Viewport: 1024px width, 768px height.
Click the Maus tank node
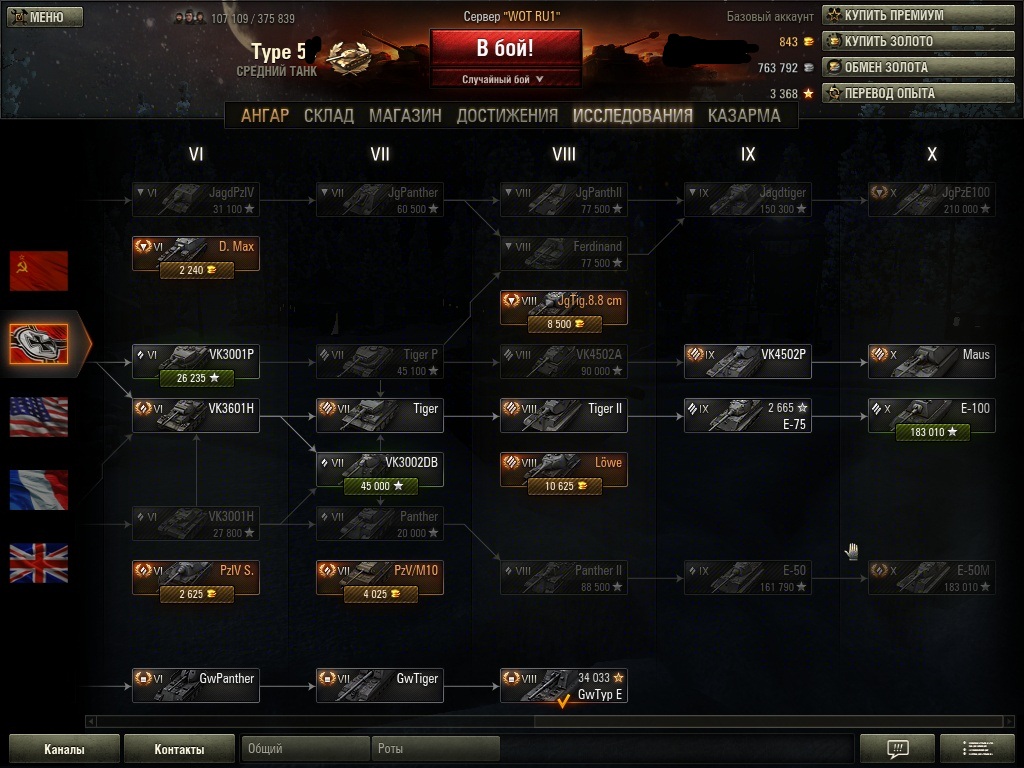click(931, 361)
